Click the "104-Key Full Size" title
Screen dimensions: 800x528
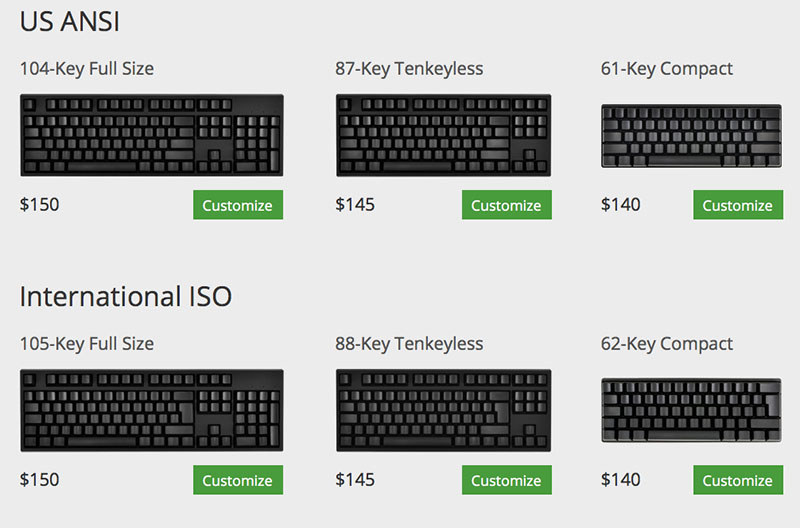coord(87,69)
